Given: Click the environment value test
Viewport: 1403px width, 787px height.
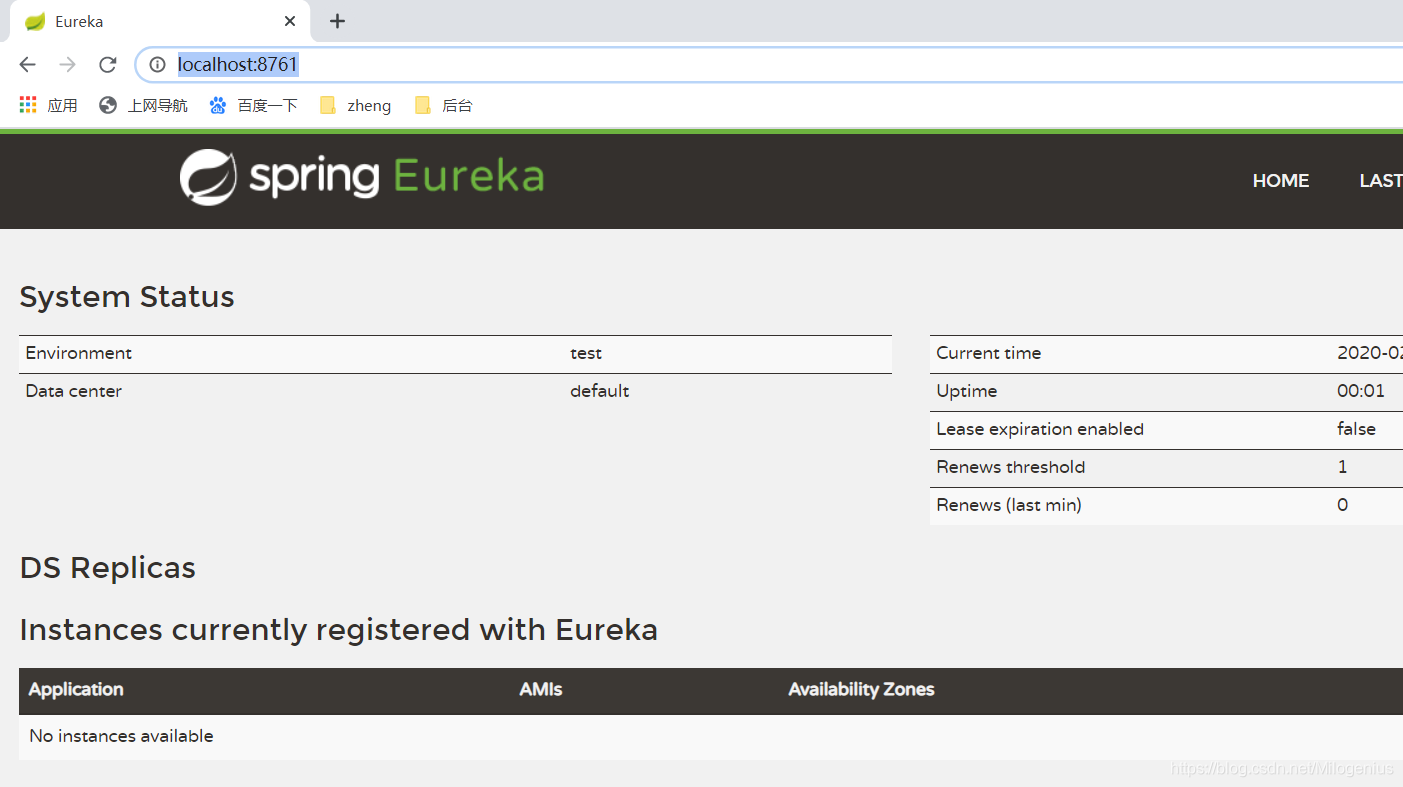Looking at the screenshot, I should [586, 353].
